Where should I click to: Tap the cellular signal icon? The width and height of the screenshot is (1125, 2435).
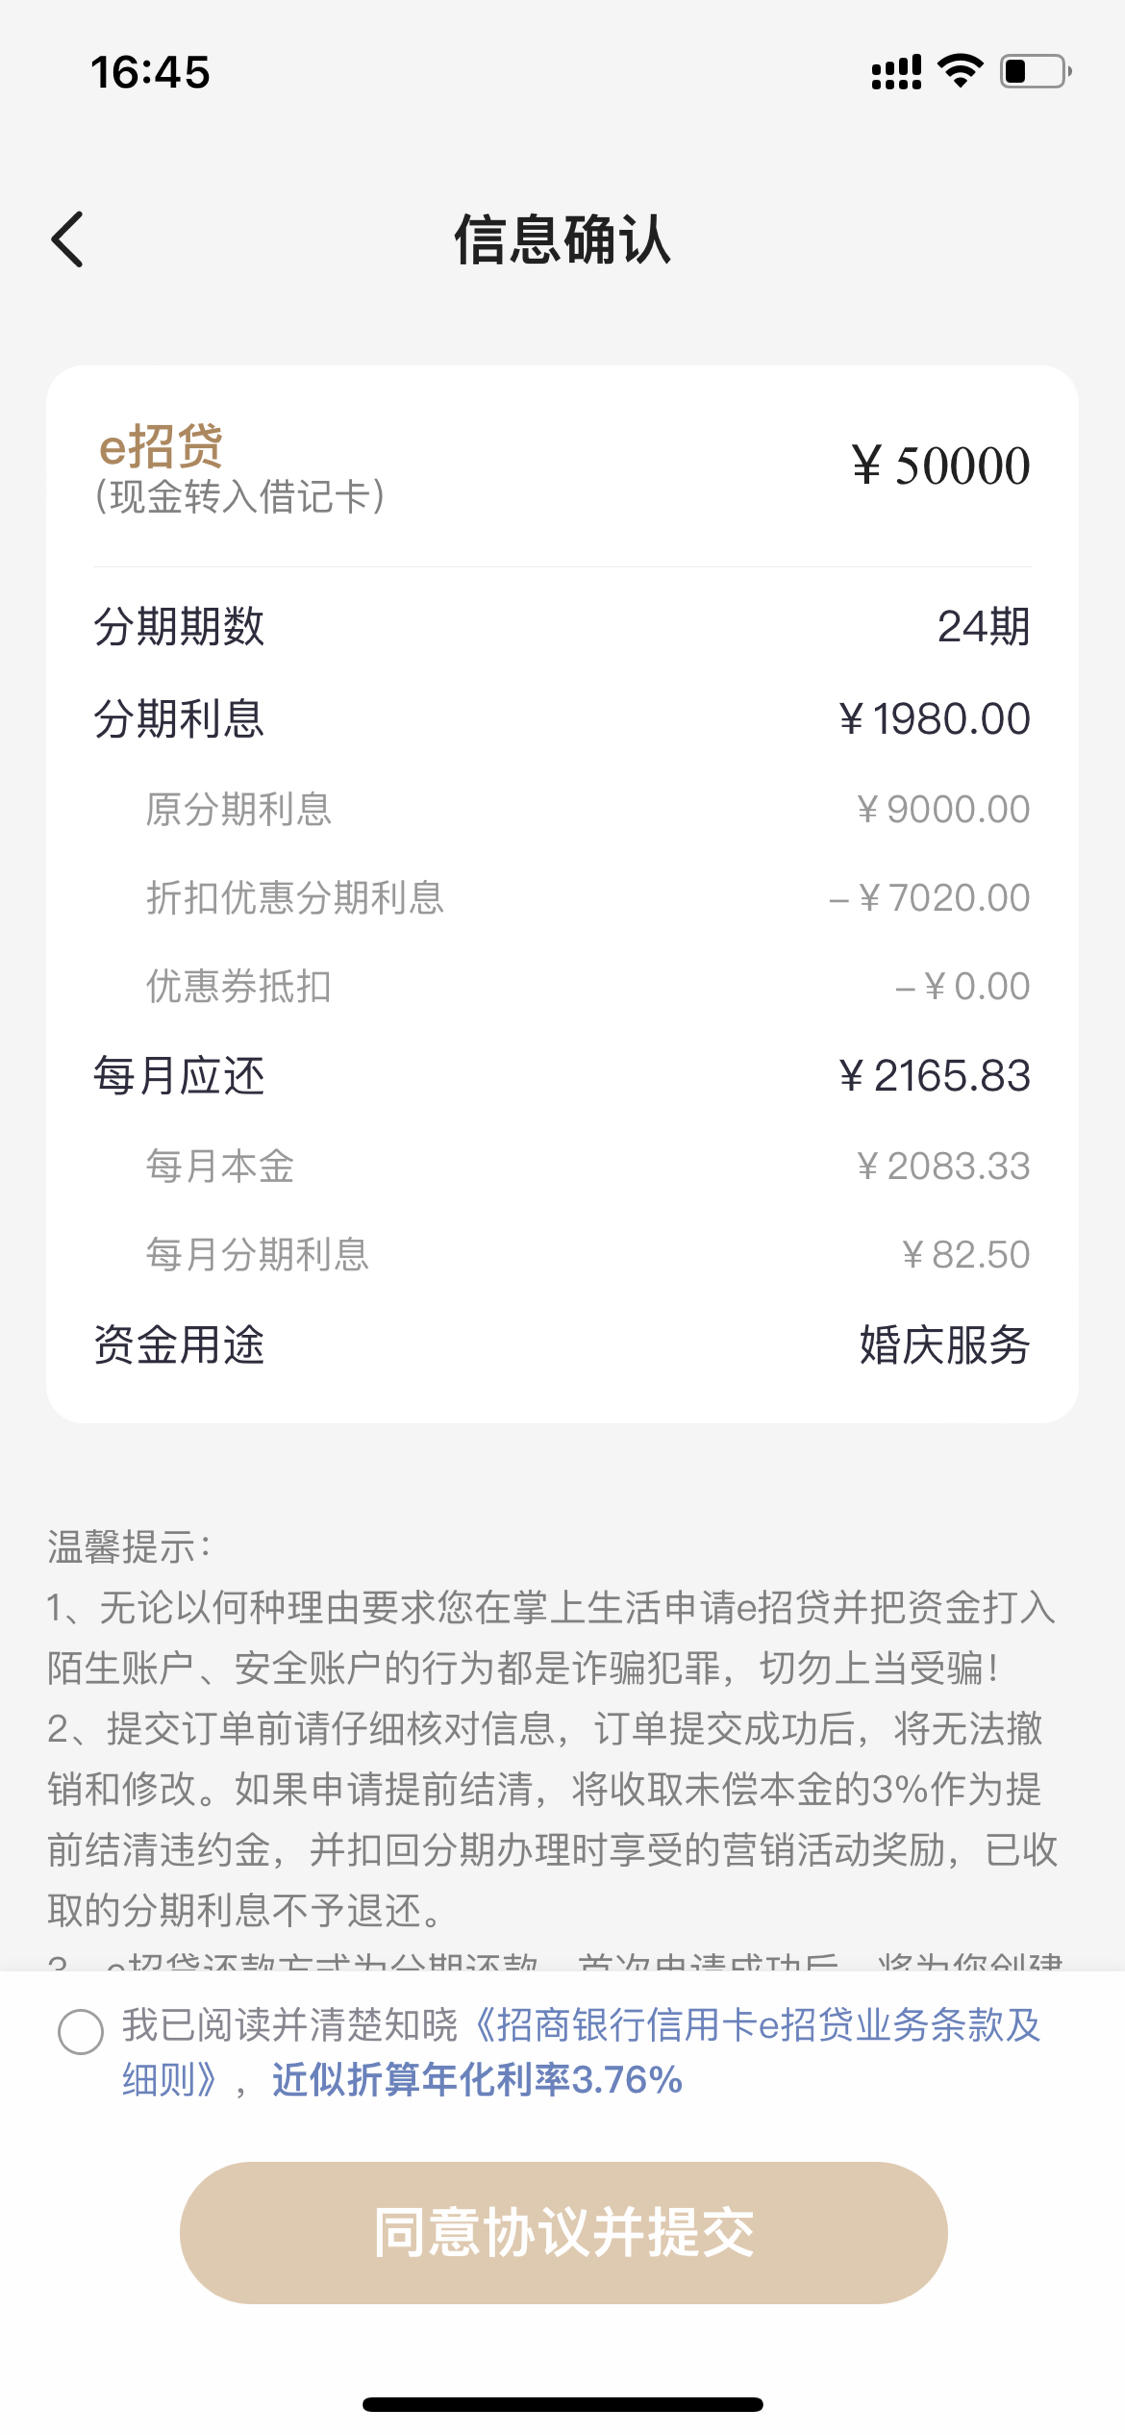click(896, 72)
